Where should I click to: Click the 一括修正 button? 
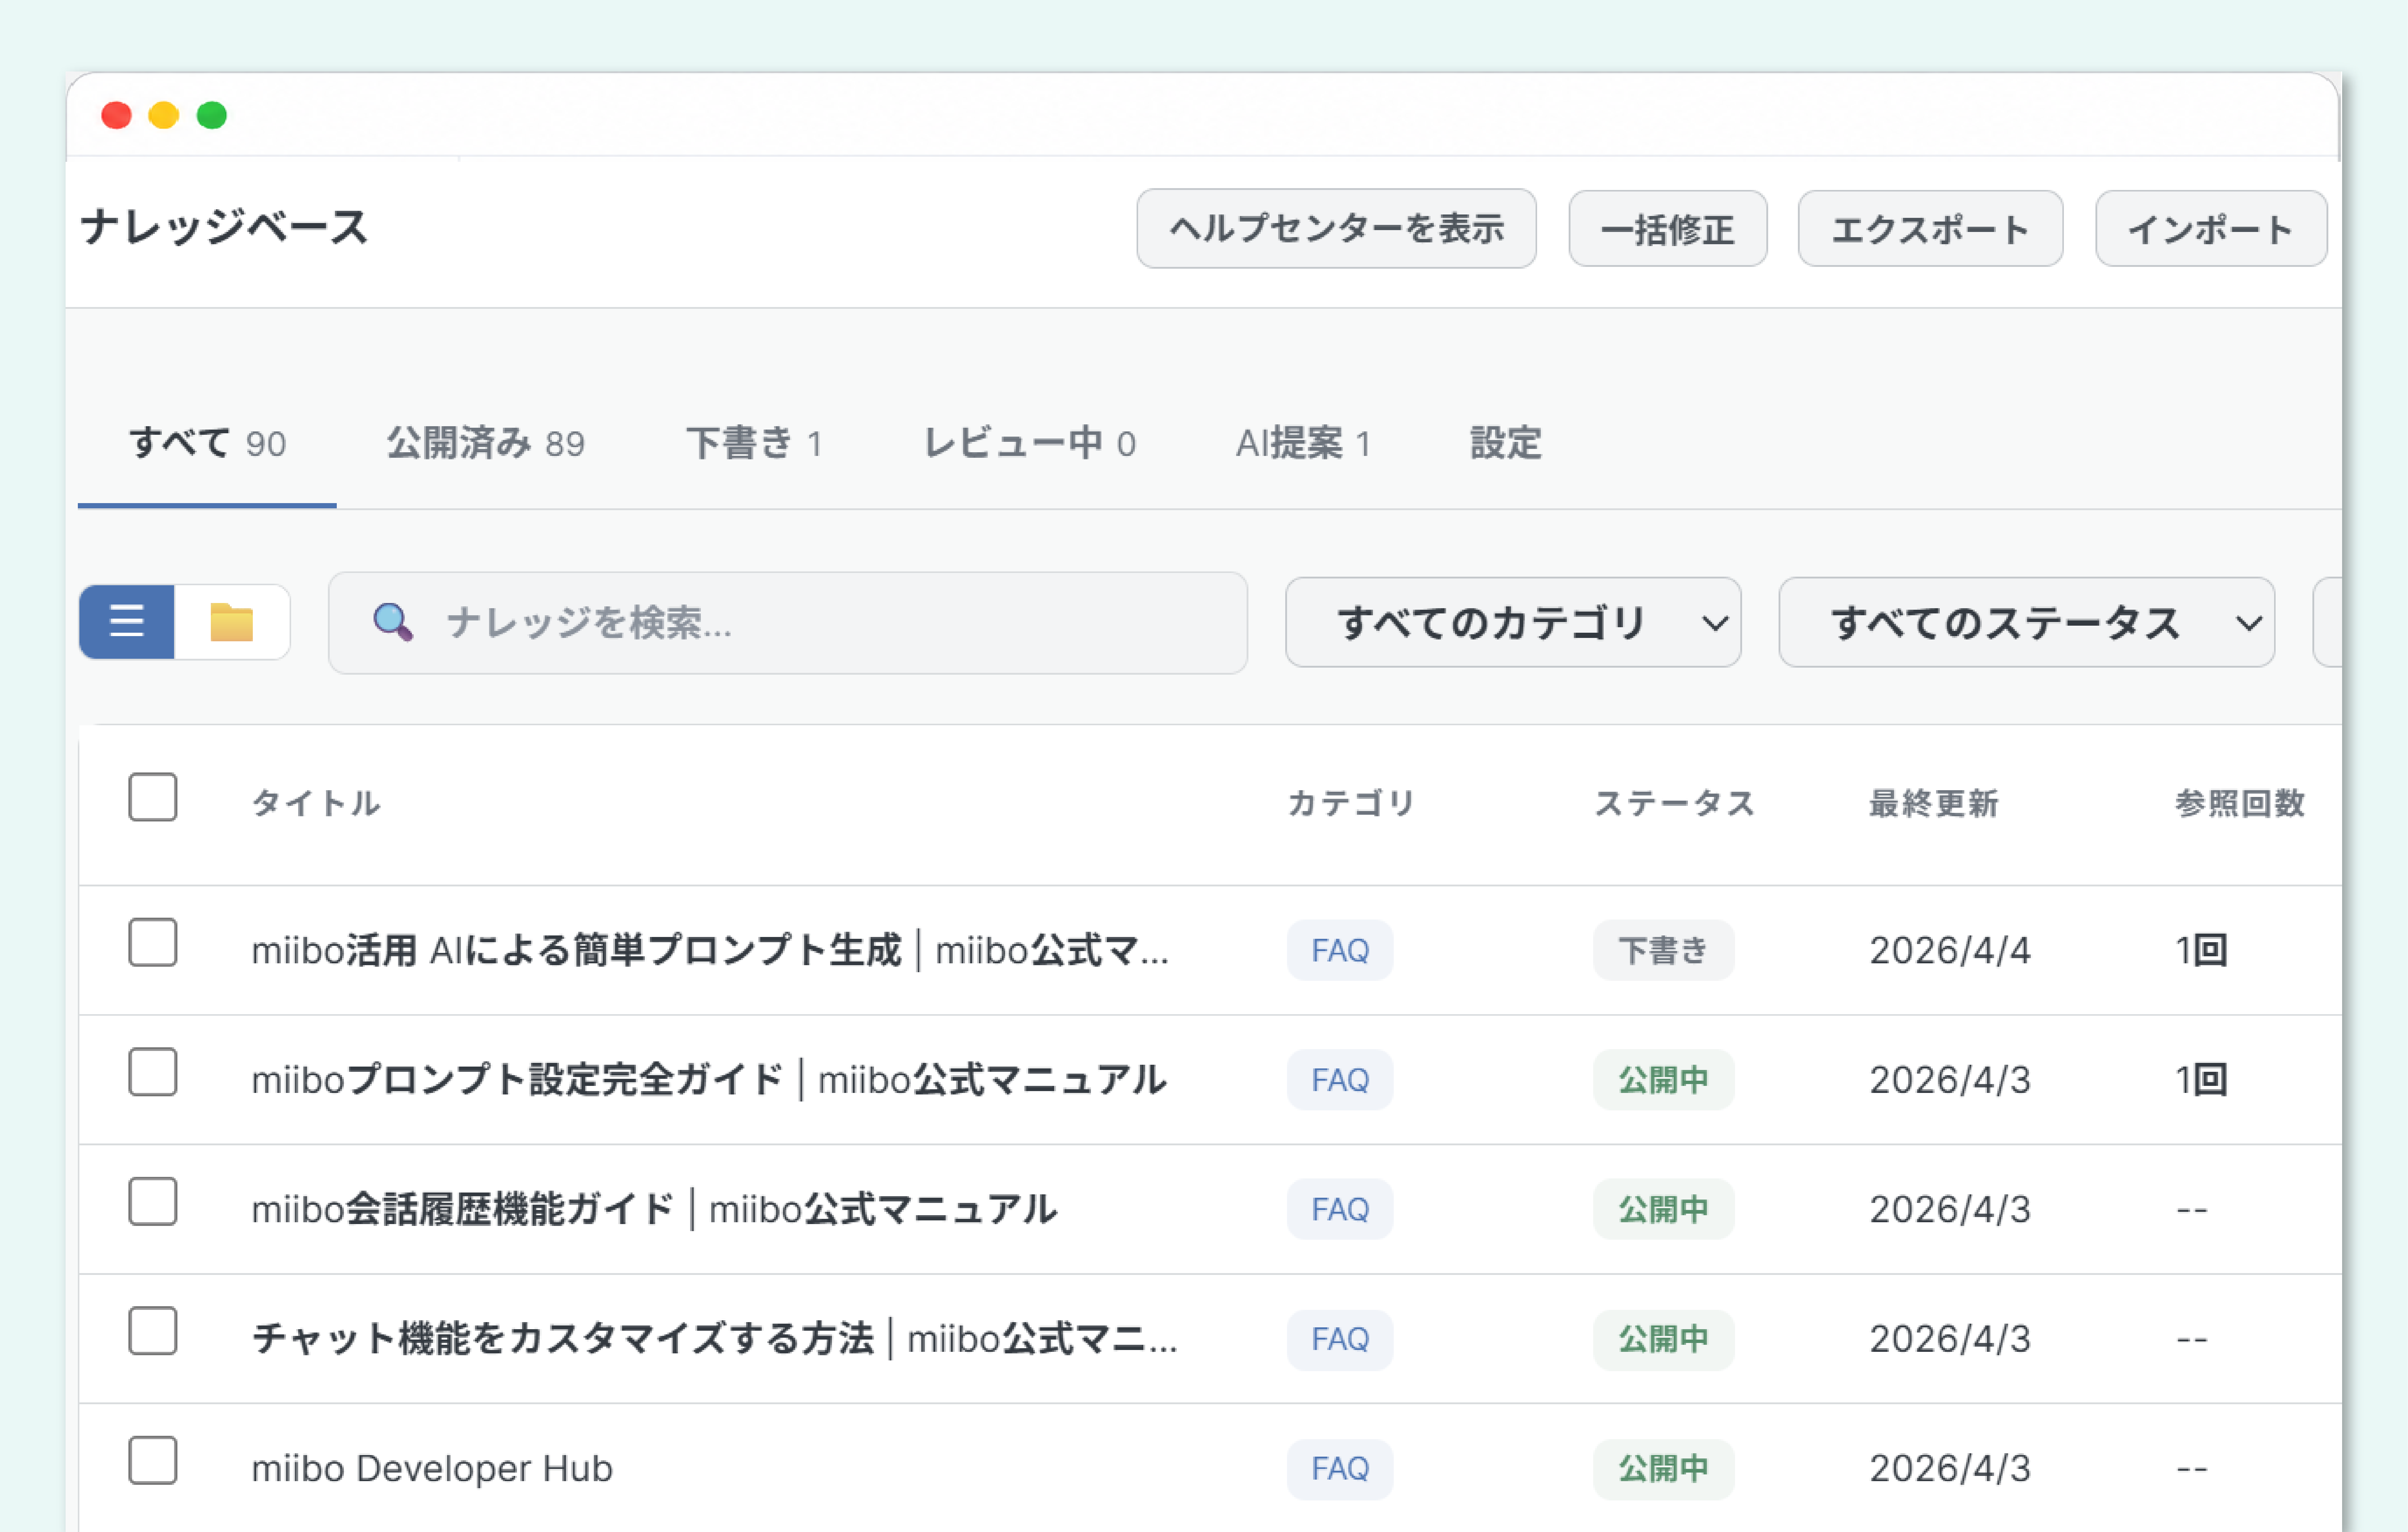point(1668,229)
